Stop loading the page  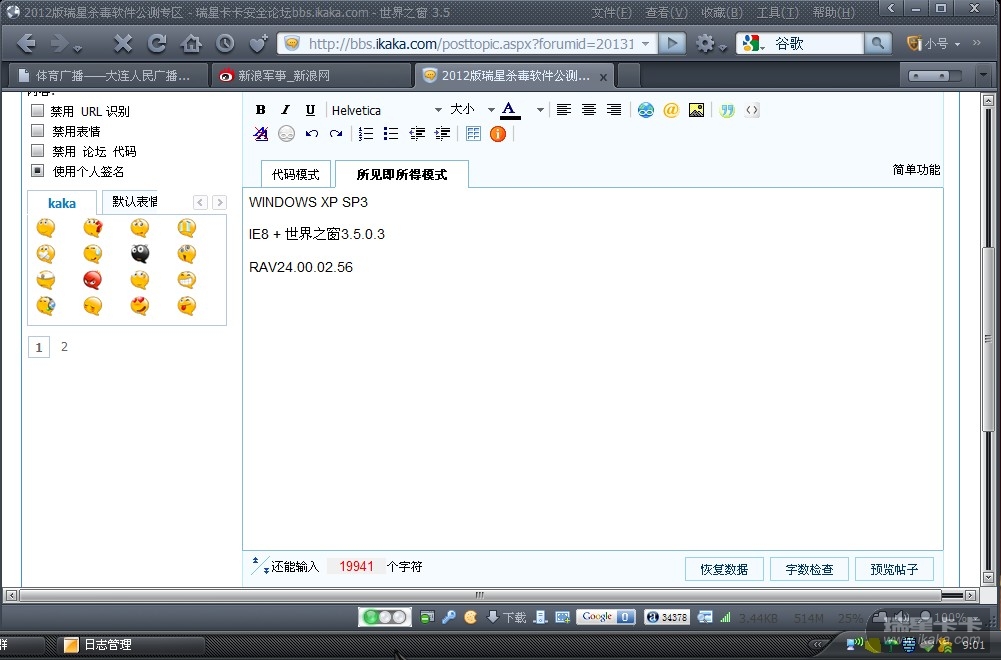click(x=123, y=43)
